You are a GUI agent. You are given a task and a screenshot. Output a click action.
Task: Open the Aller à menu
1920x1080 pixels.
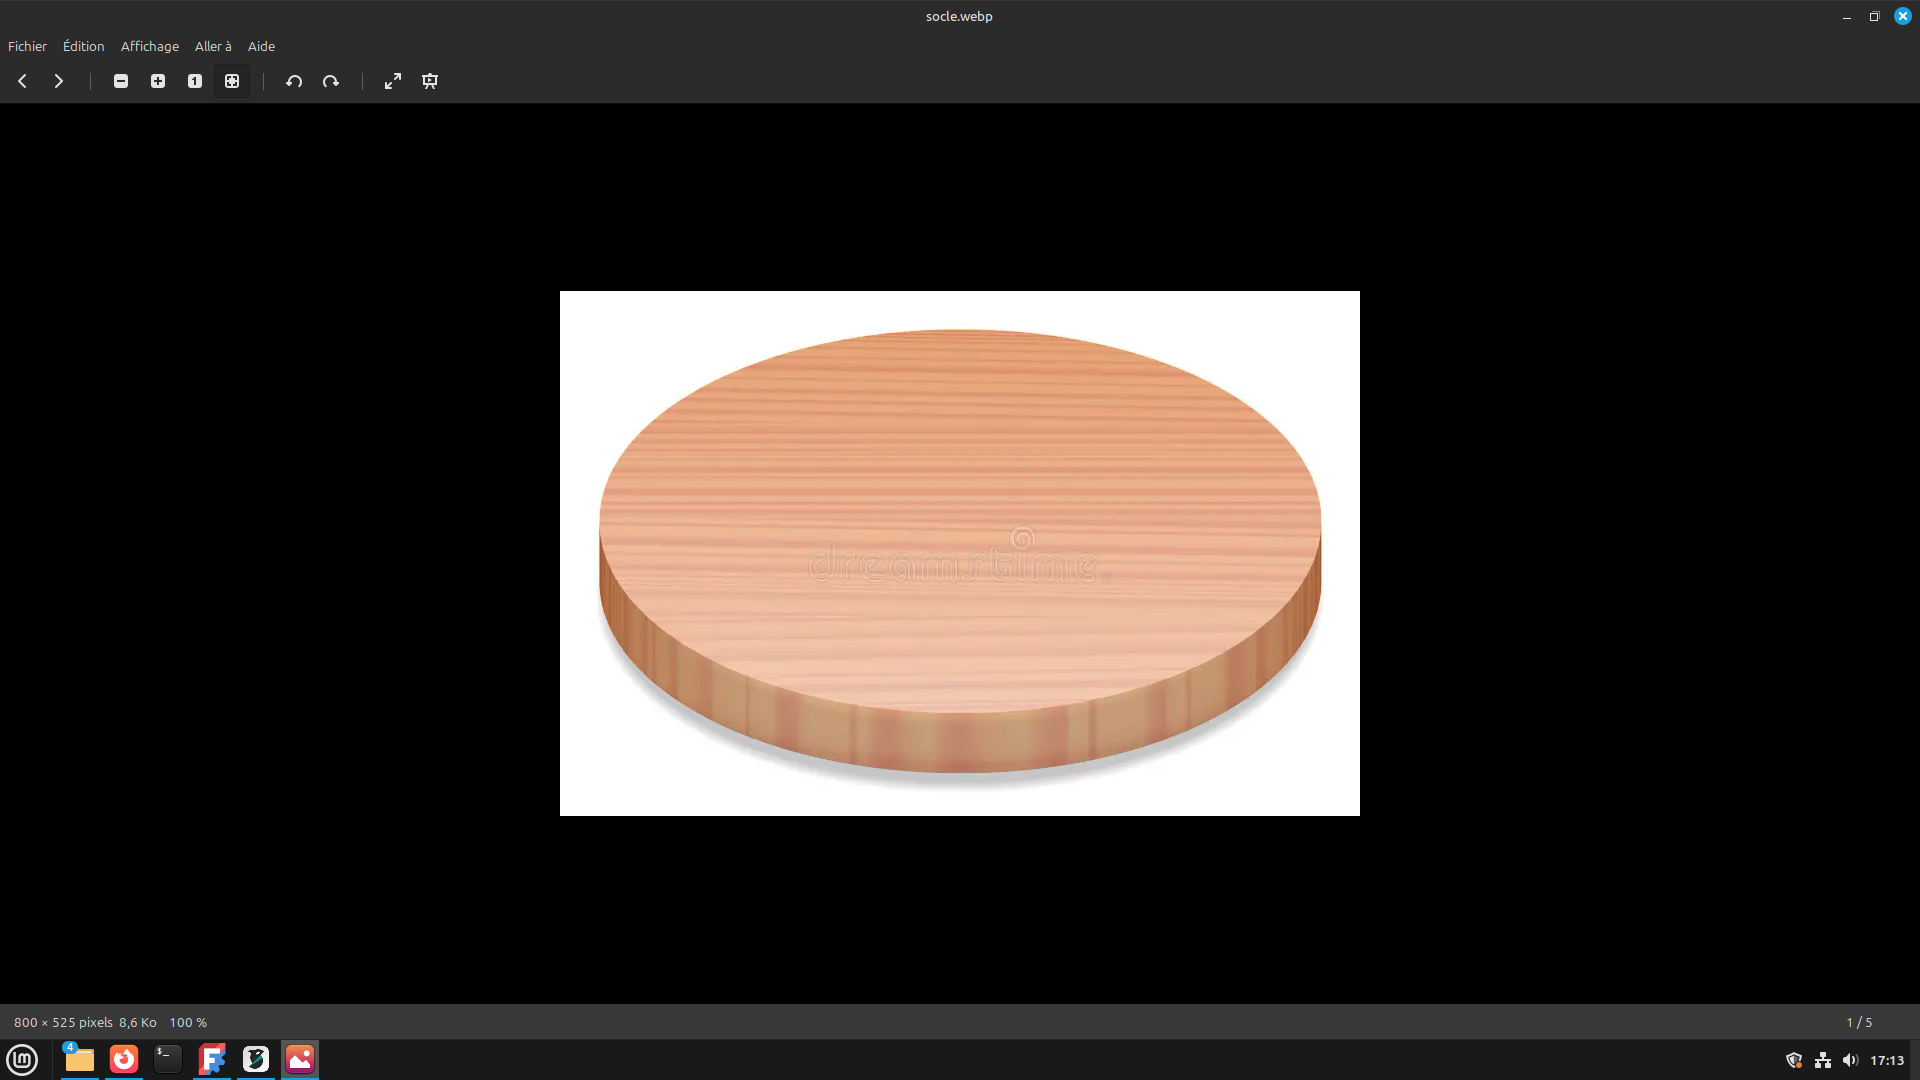[213, 46]
